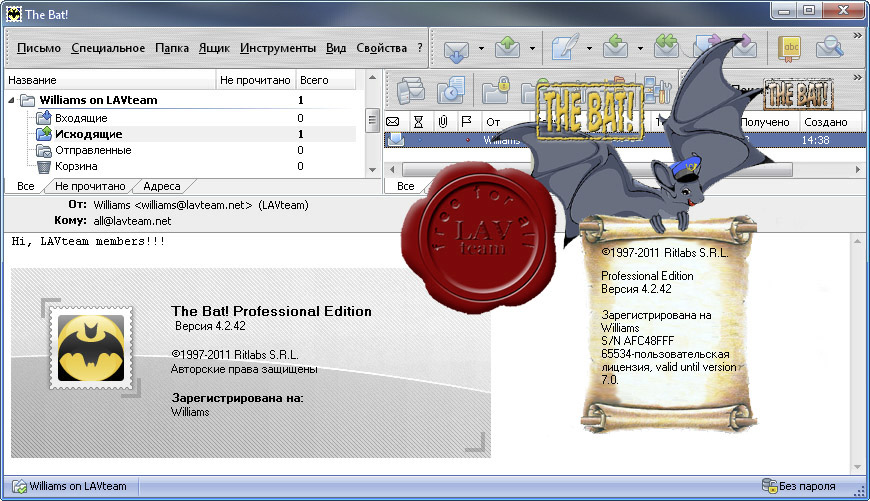The image size is (870, 501).
Task: Sort by paperclip attachment column icon
Action: [x=443, y=122]
